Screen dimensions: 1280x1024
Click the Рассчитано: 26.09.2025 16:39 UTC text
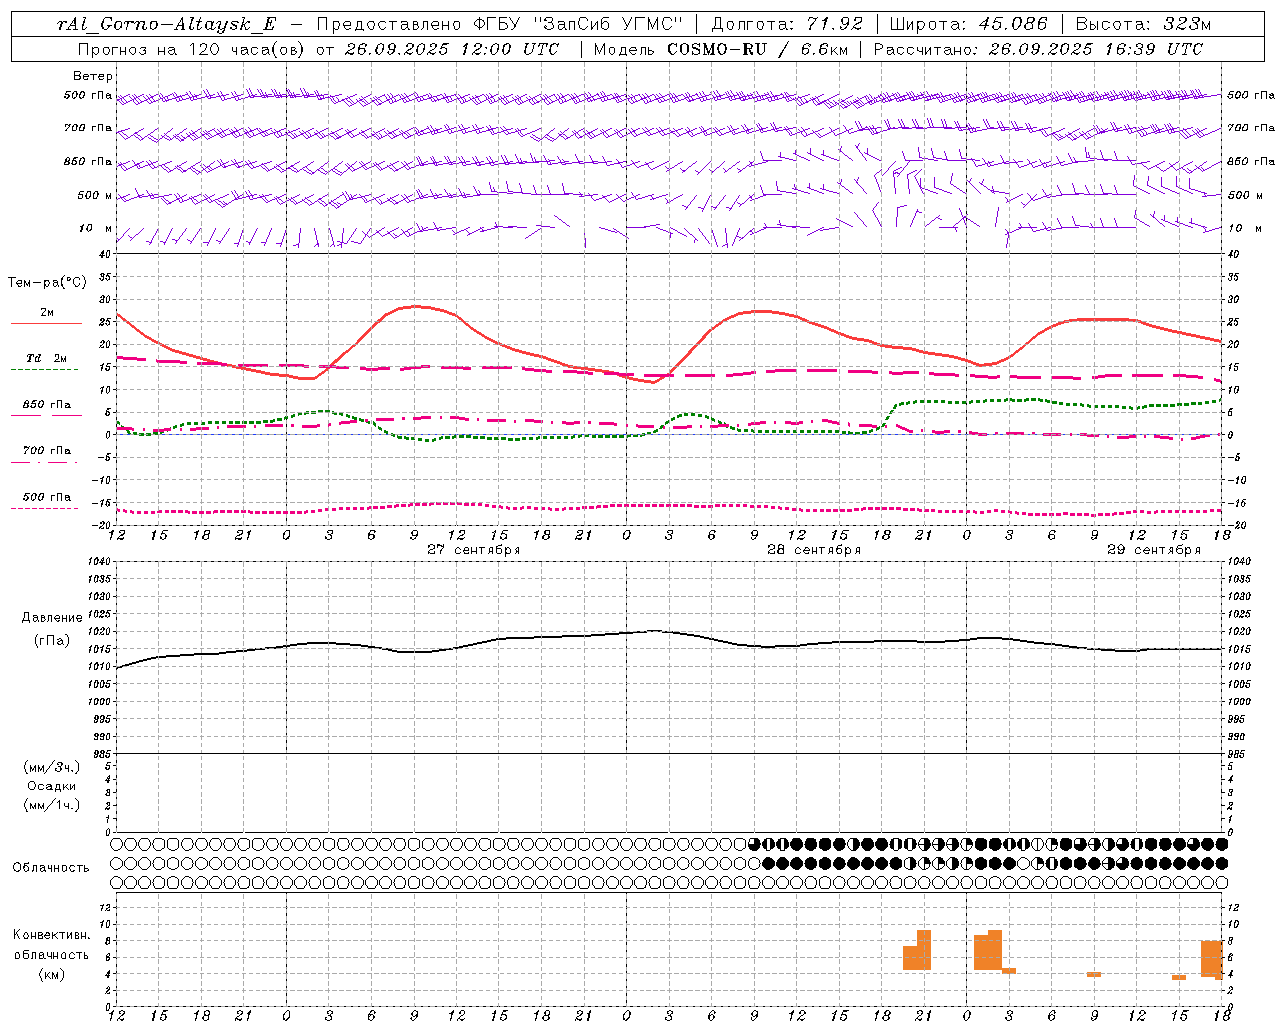coord(1038,49)
